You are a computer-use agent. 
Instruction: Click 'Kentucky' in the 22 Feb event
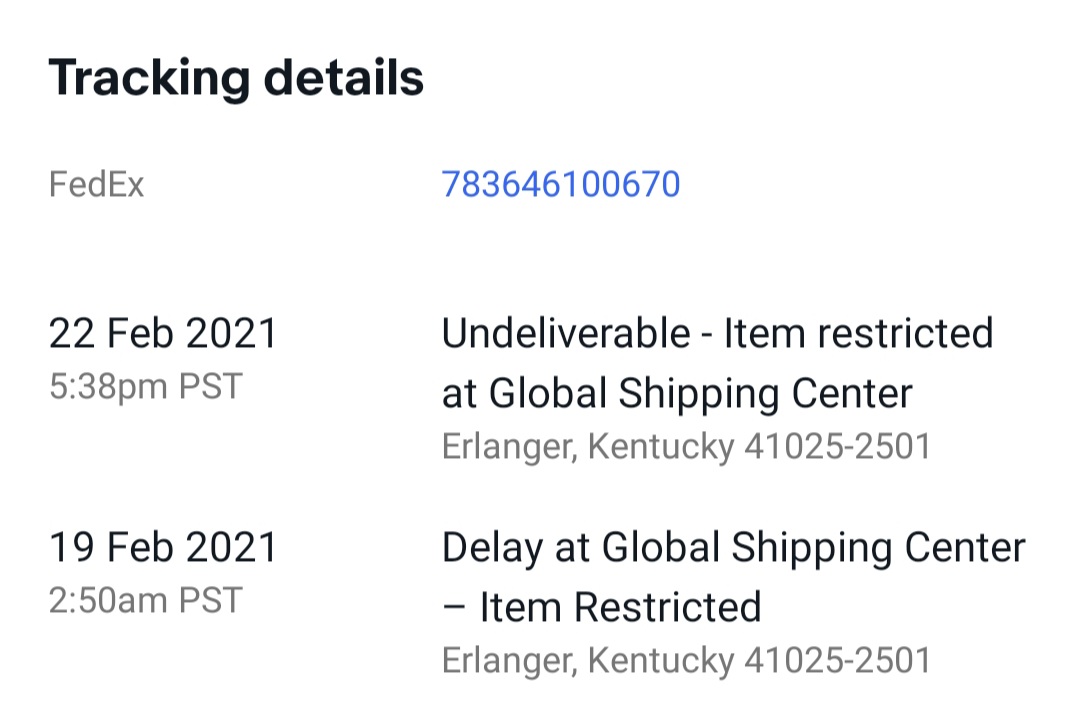[660, 447]
